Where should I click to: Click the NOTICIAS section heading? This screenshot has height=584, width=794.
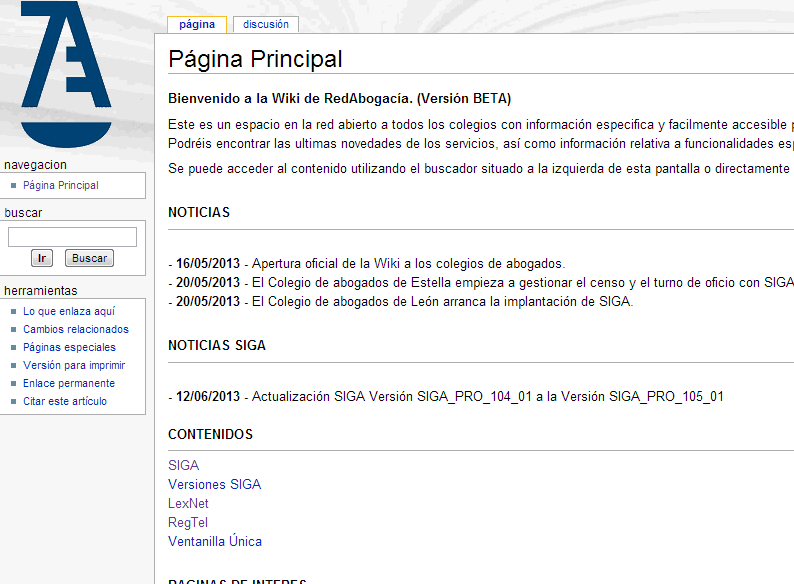pos(199,212)
